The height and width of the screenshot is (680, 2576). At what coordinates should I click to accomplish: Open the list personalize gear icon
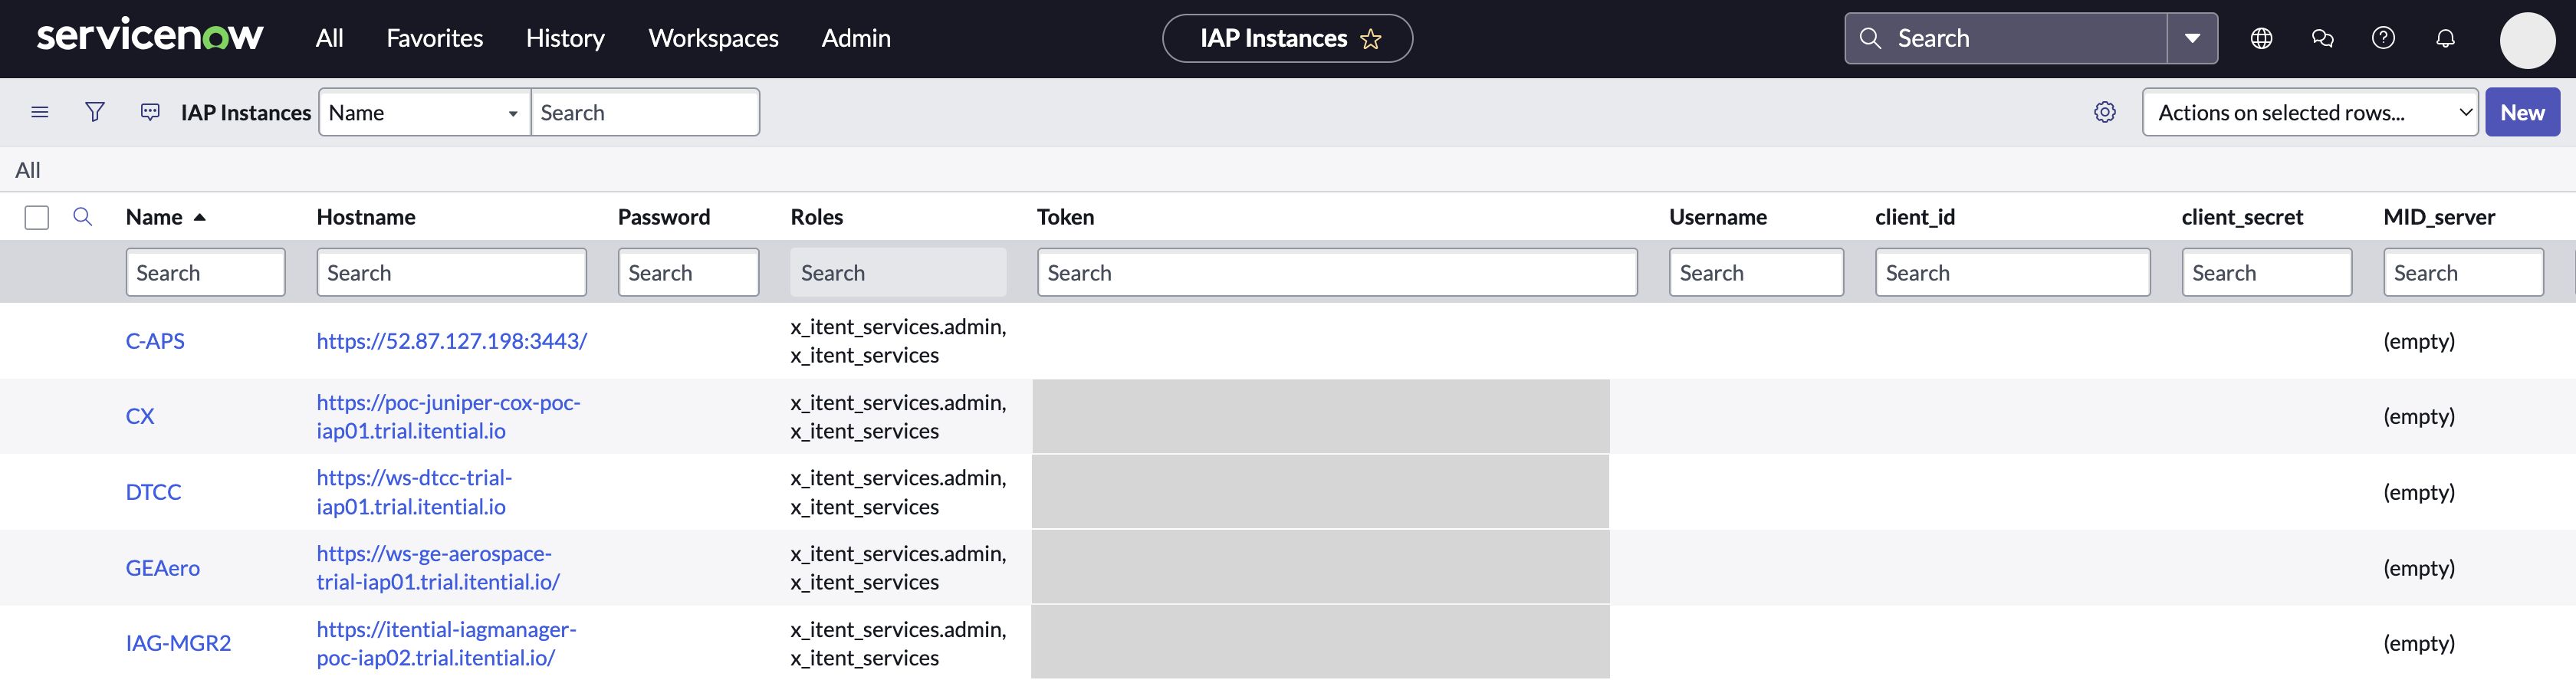(2105, 112)
